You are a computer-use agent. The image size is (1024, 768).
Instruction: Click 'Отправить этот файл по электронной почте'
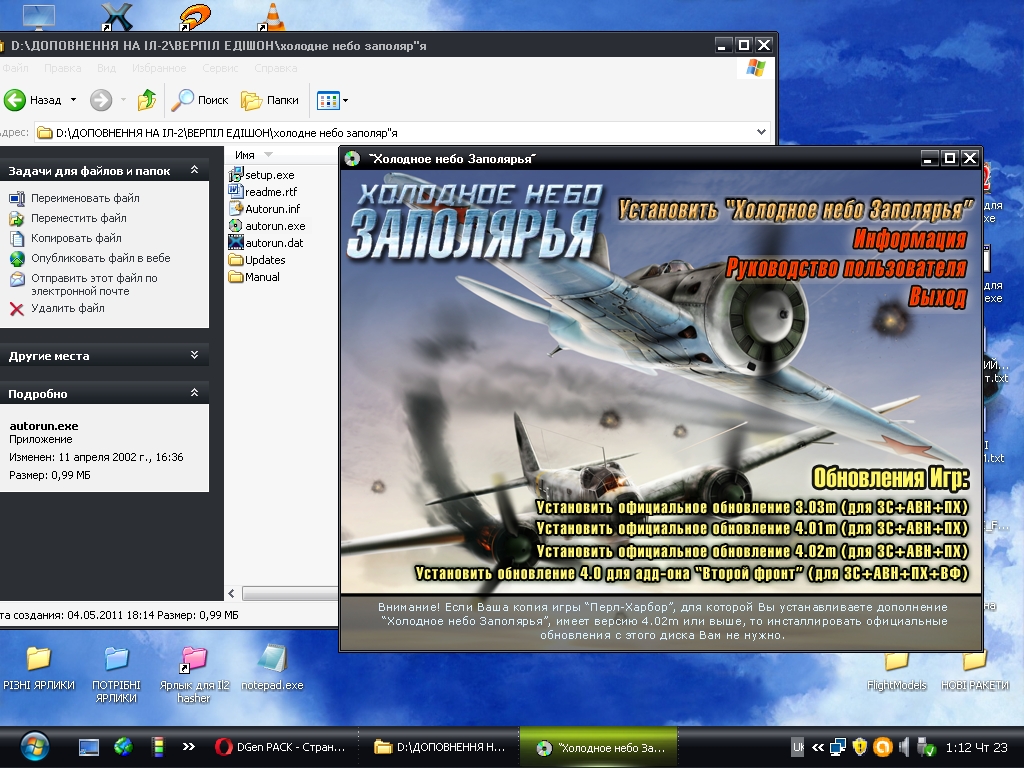94,285
